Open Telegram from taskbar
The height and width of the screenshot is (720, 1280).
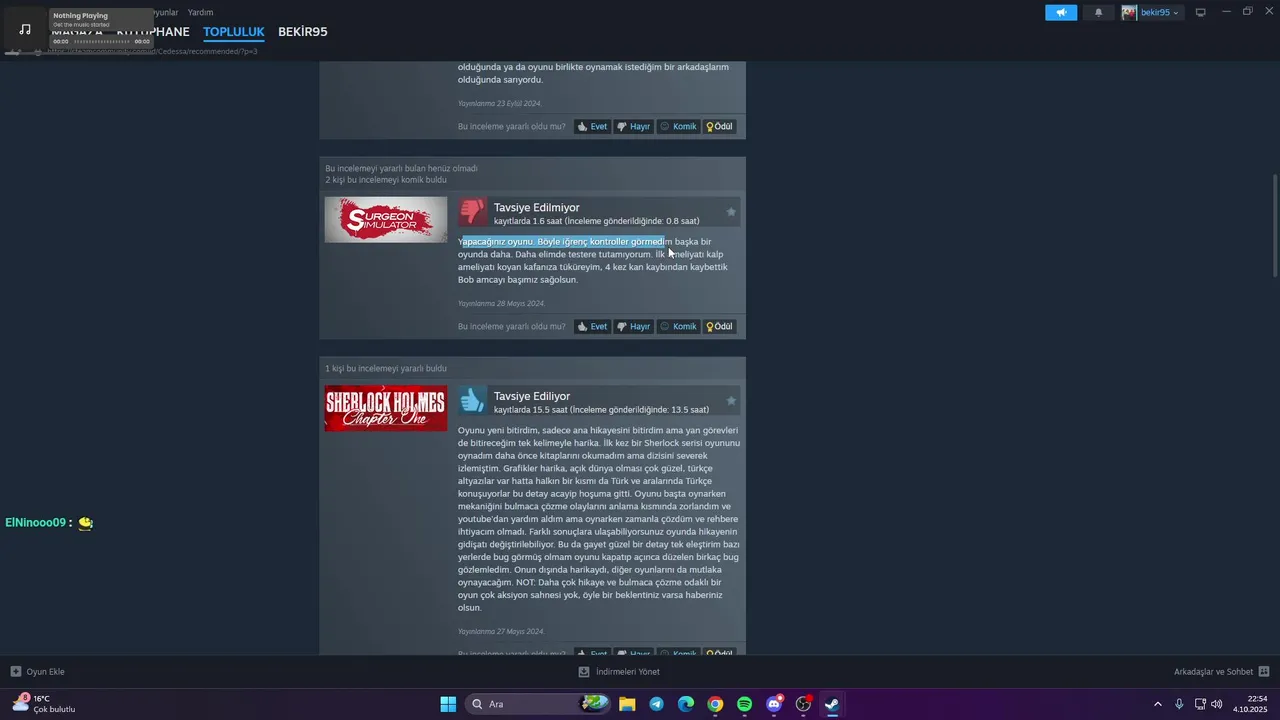tap(656, 704)
